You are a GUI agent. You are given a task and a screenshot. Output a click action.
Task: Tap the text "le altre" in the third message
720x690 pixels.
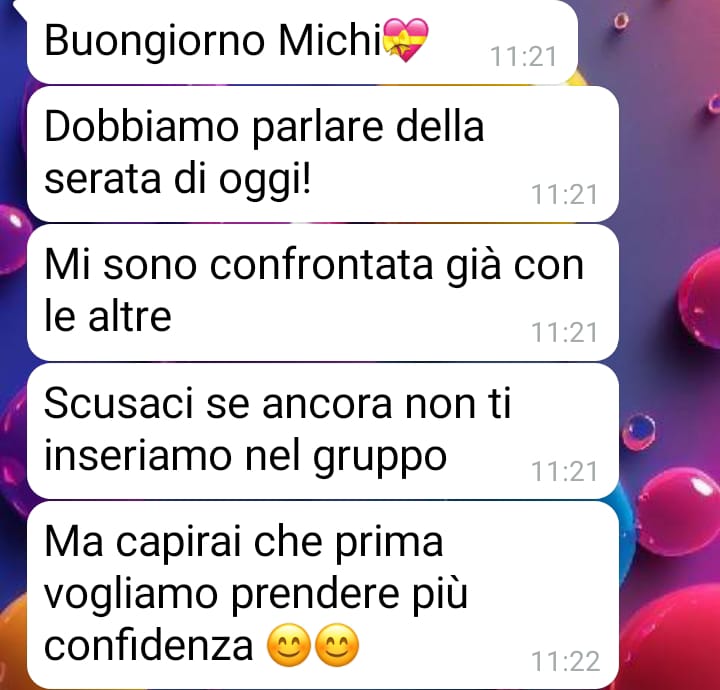pyautogui.click(x=108, y=316)
